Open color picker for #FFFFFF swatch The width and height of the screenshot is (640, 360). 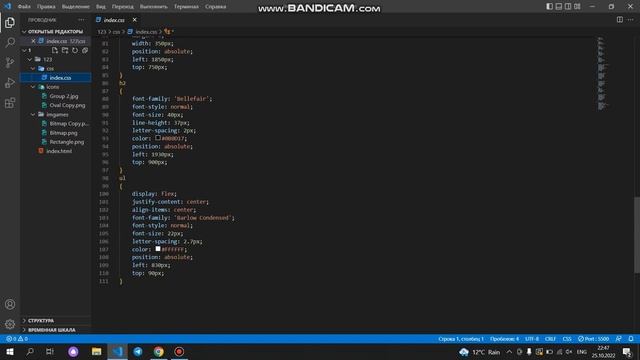[158, 249]
